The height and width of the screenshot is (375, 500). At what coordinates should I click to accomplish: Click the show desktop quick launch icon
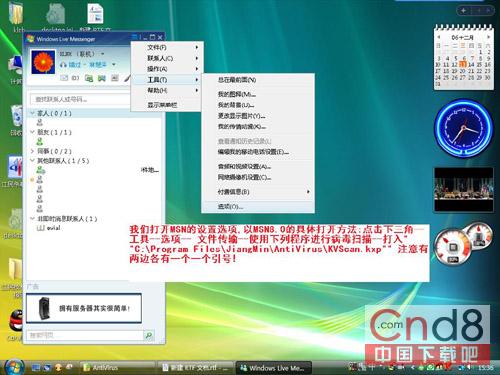click(x=36, y=367)
